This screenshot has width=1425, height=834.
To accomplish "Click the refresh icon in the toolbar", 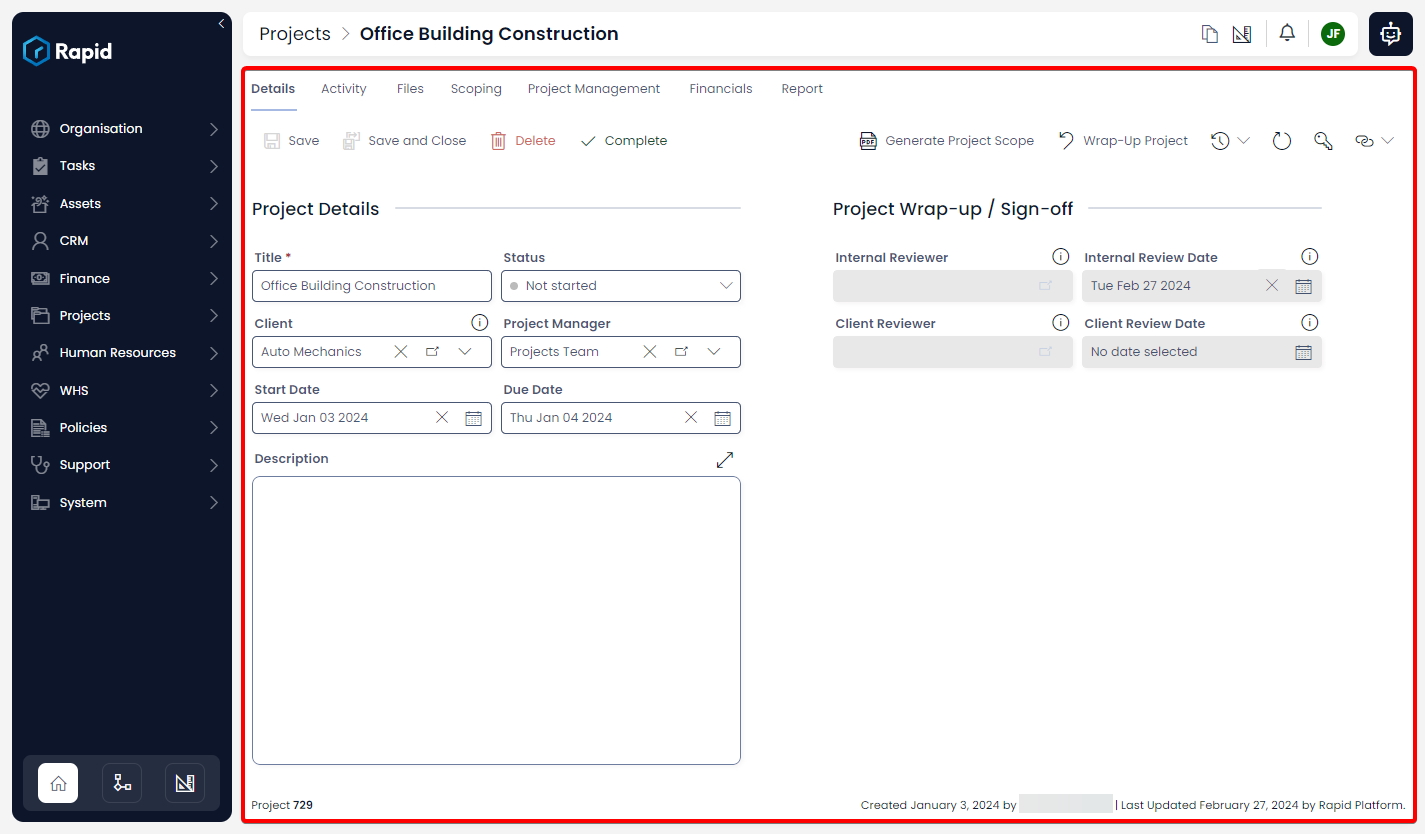I will point(1282,141).
